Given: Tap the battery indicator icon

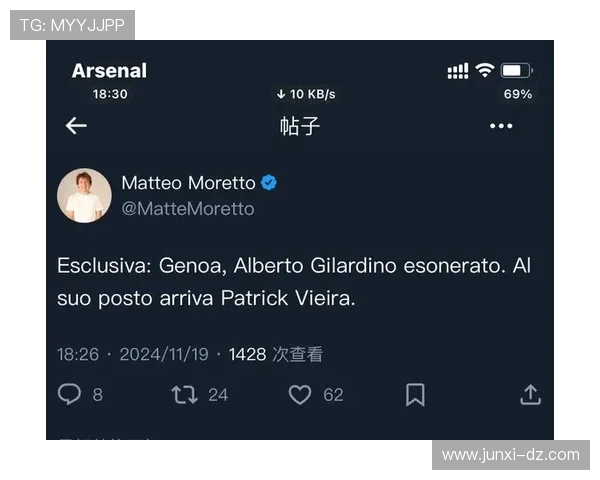Looking at the screenshot, I should (516, 70).
